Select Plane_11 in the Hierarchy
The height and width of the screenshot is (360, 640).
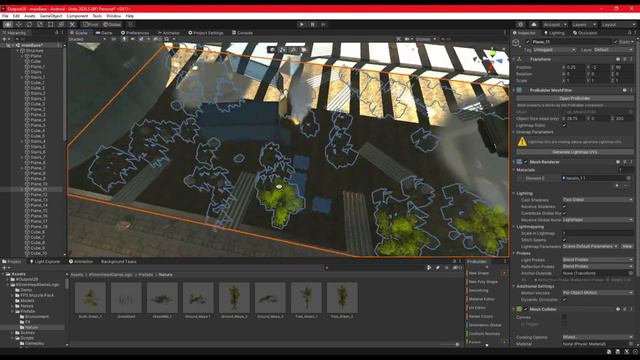[39, 189]
